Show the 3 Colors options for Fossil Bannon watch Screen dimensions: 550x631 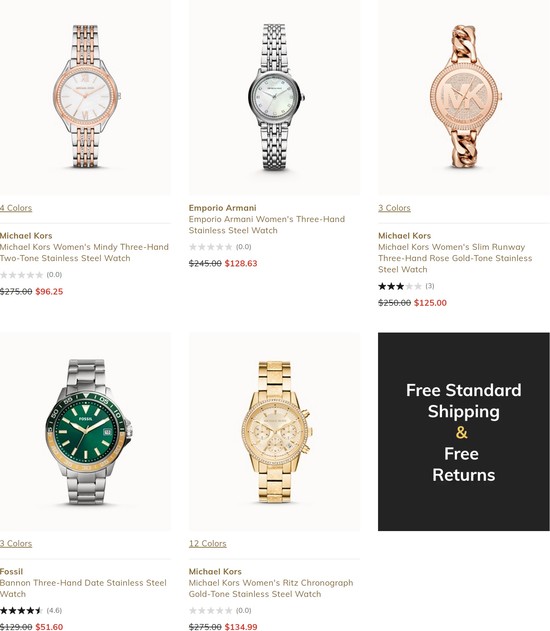click(x=16, y=544)
